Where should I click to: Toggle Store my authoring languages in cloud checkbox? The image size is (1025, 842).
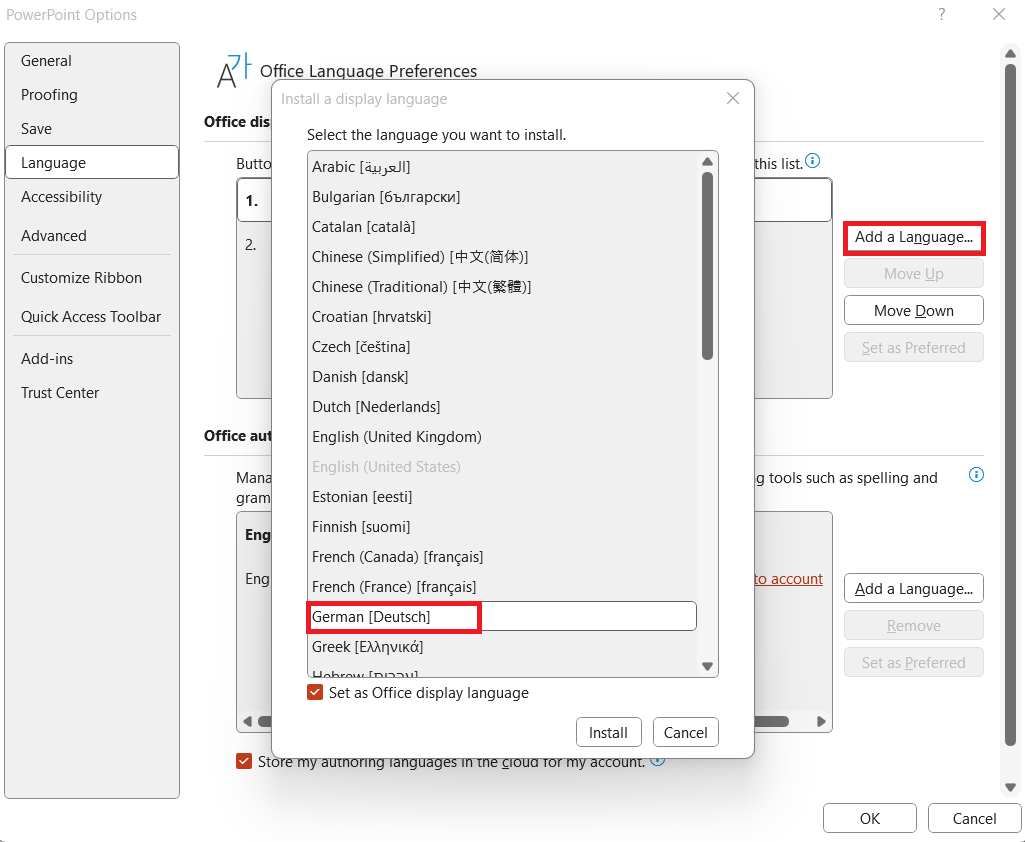pyautogui.click(x=244, y=761)
